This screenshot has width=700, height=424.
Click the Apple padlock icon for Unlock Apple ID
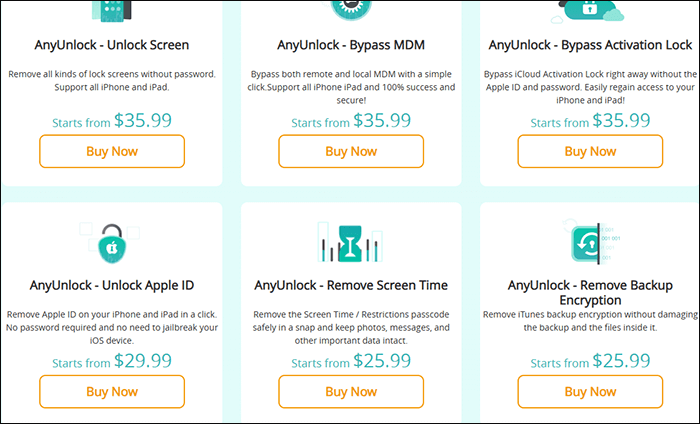[112, 243]
